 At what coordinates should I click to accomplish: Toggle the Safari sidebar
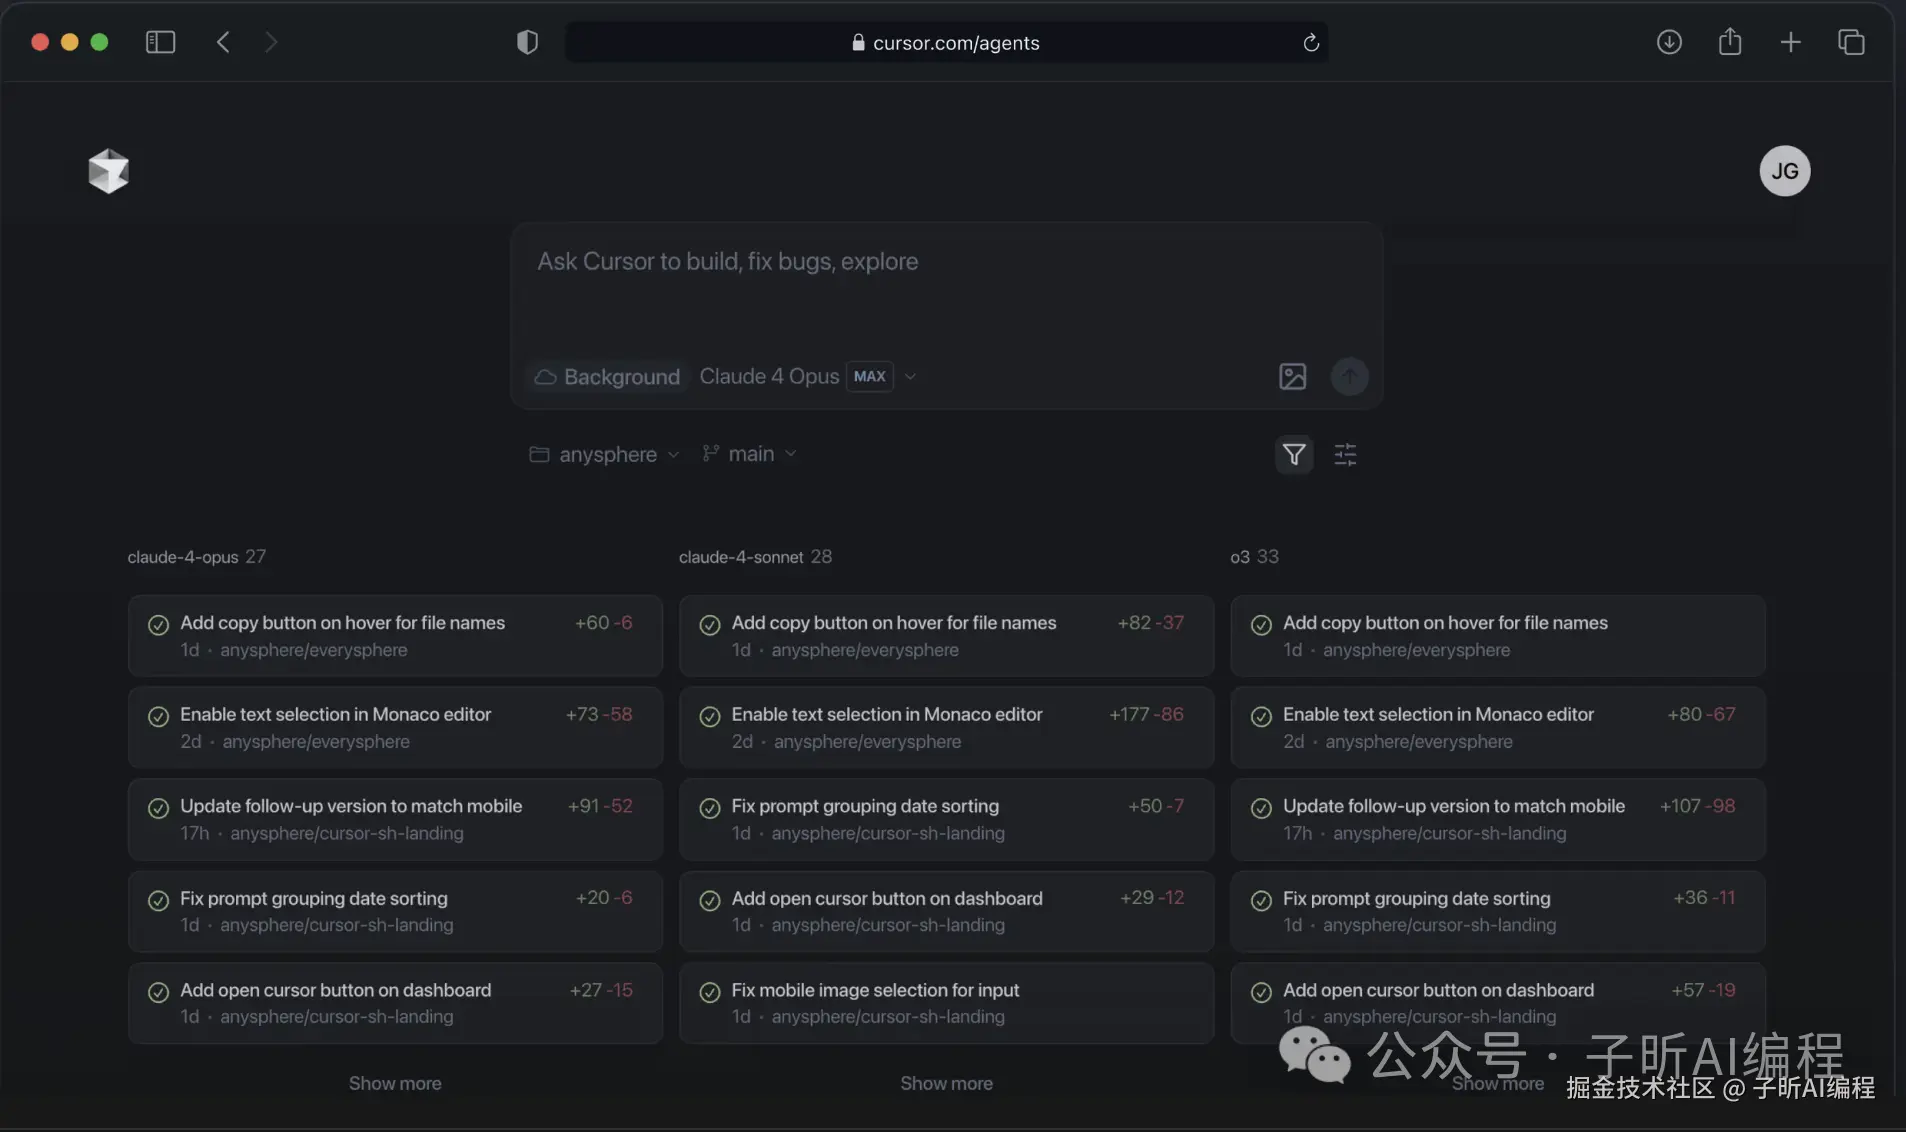point(160,42)
